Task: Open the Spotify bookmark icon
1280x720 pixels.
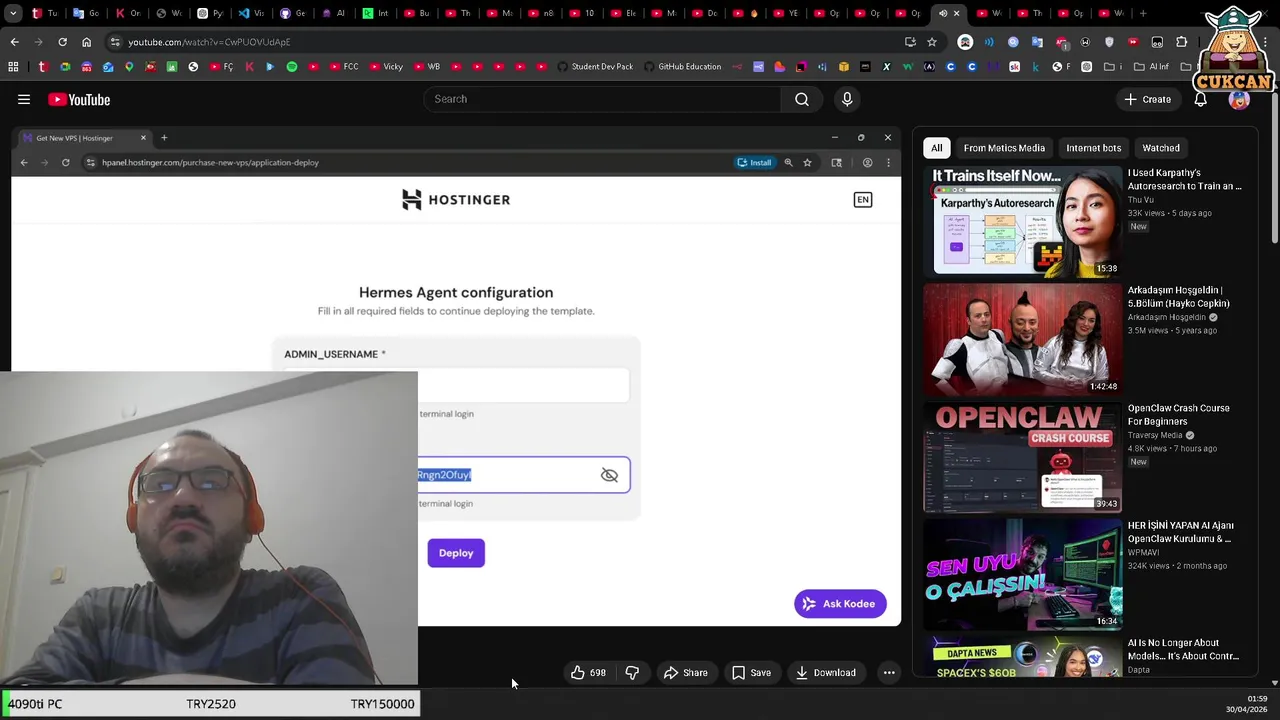Action: point(292,67)
